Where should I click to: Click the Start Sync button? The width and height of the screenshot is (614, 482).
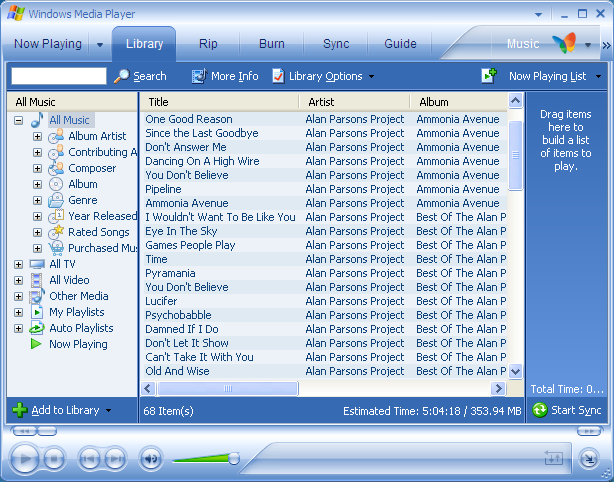coord(567,410)
